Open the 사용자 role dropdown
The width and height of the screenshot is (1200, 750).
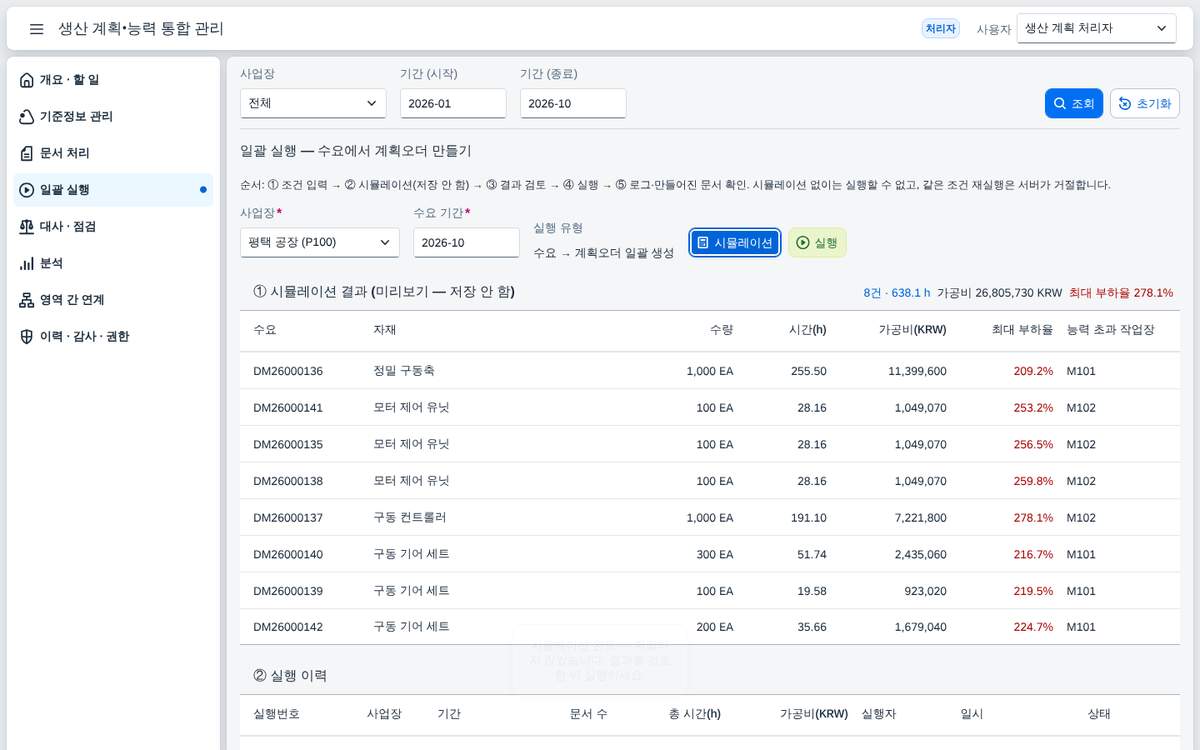coord(1096,29)
